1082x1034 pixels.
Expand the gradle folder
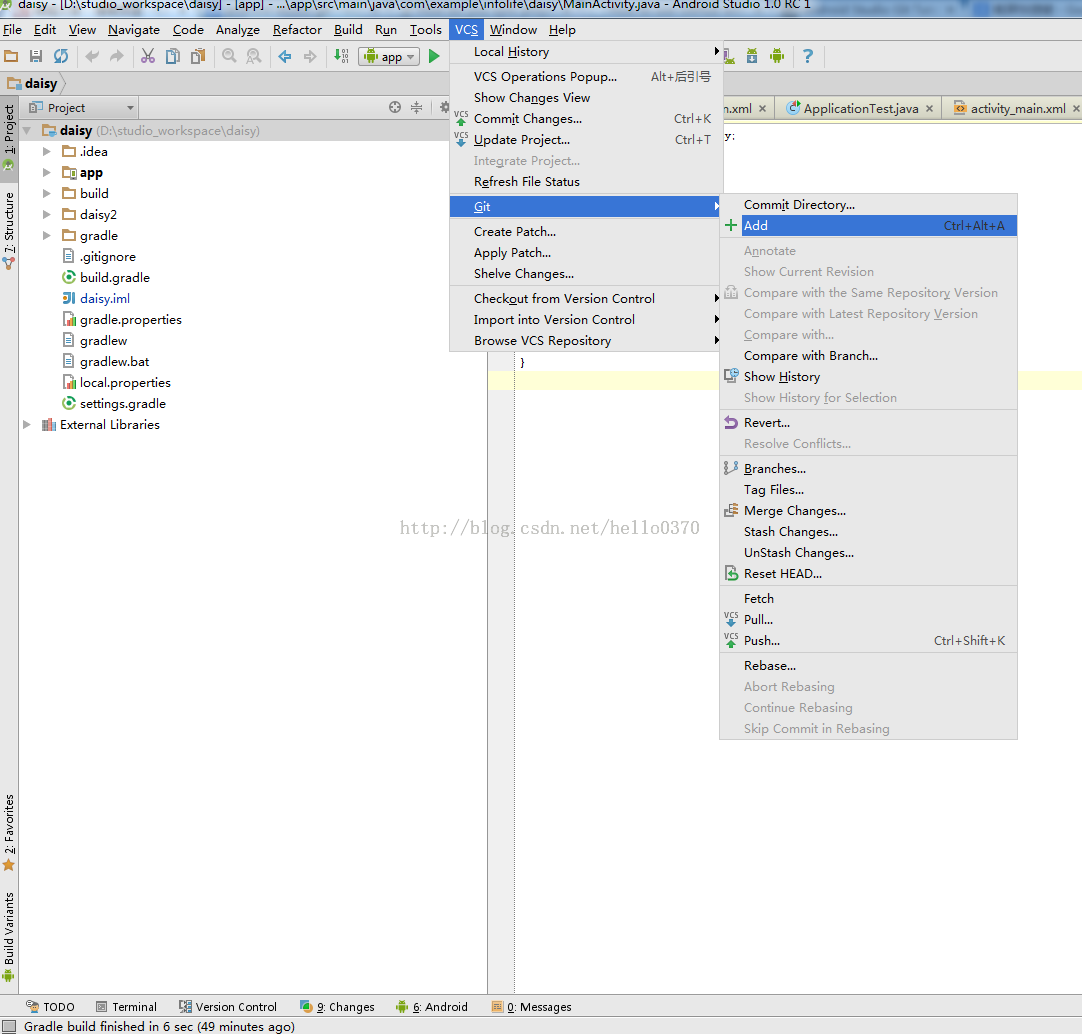coord(47,235)
